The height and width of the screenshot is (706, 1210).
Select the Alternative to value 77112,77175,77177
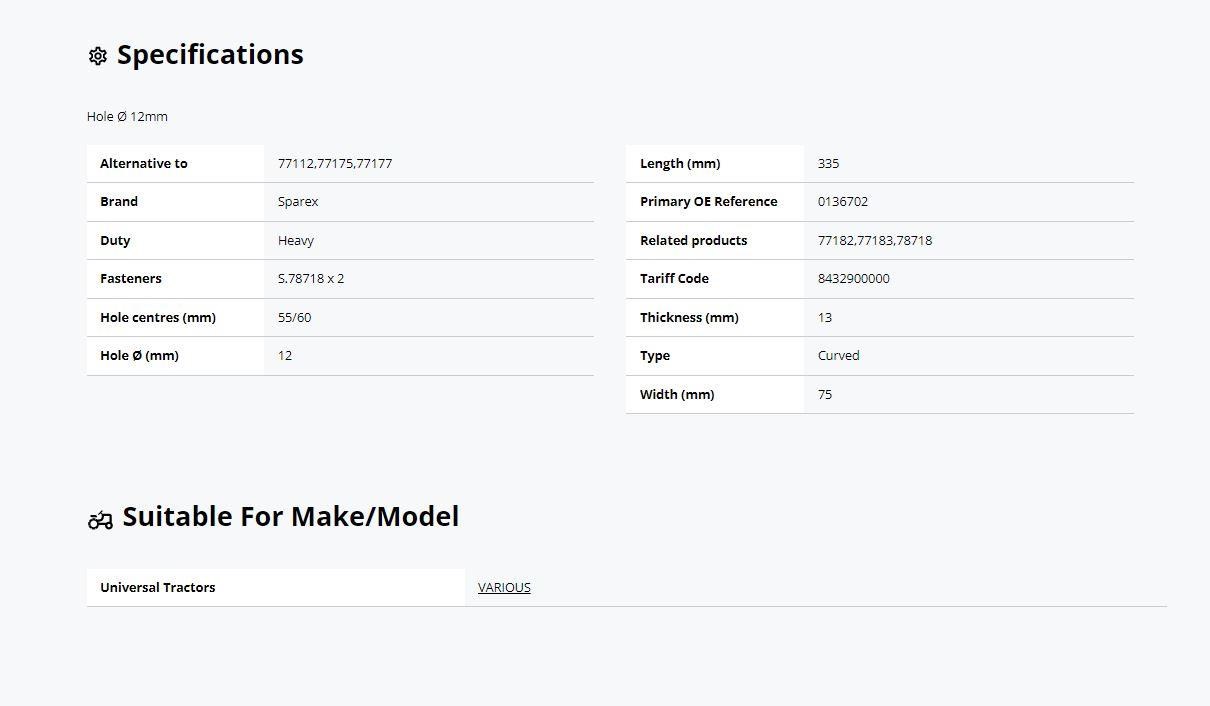(x=335, y=163)
